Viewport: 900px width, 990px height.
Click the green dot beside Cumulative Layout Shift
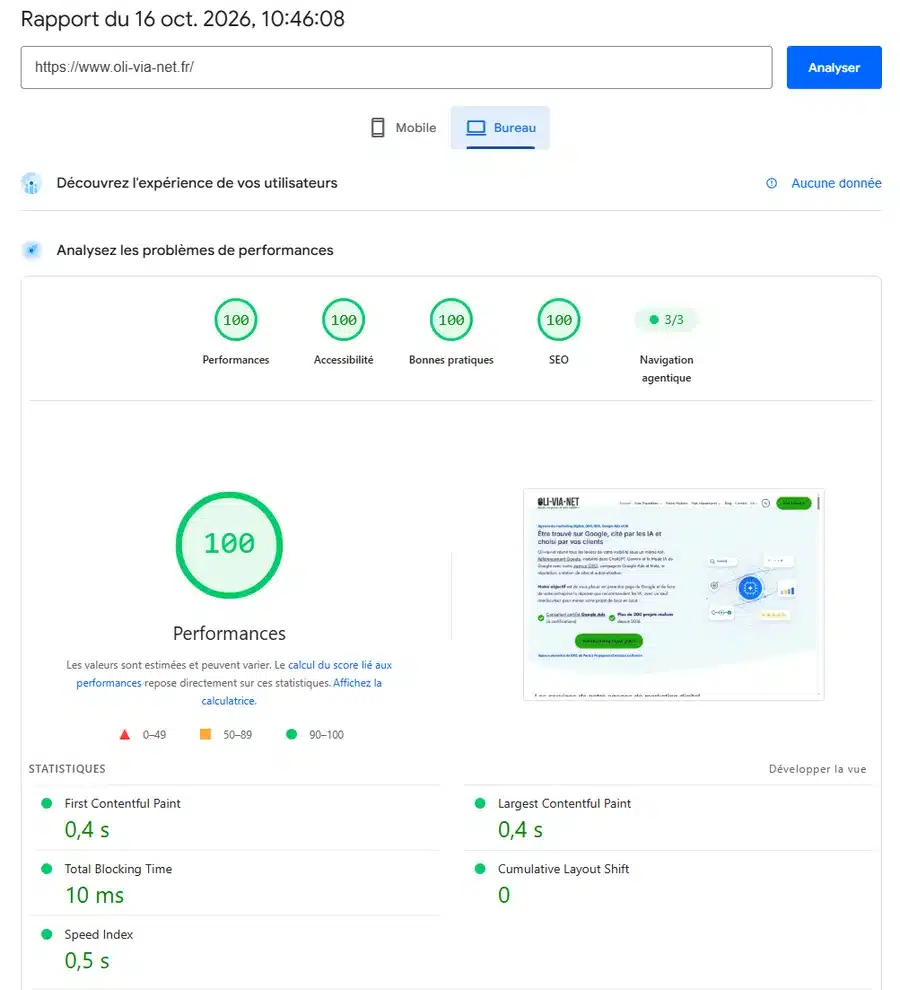(480, 869)
